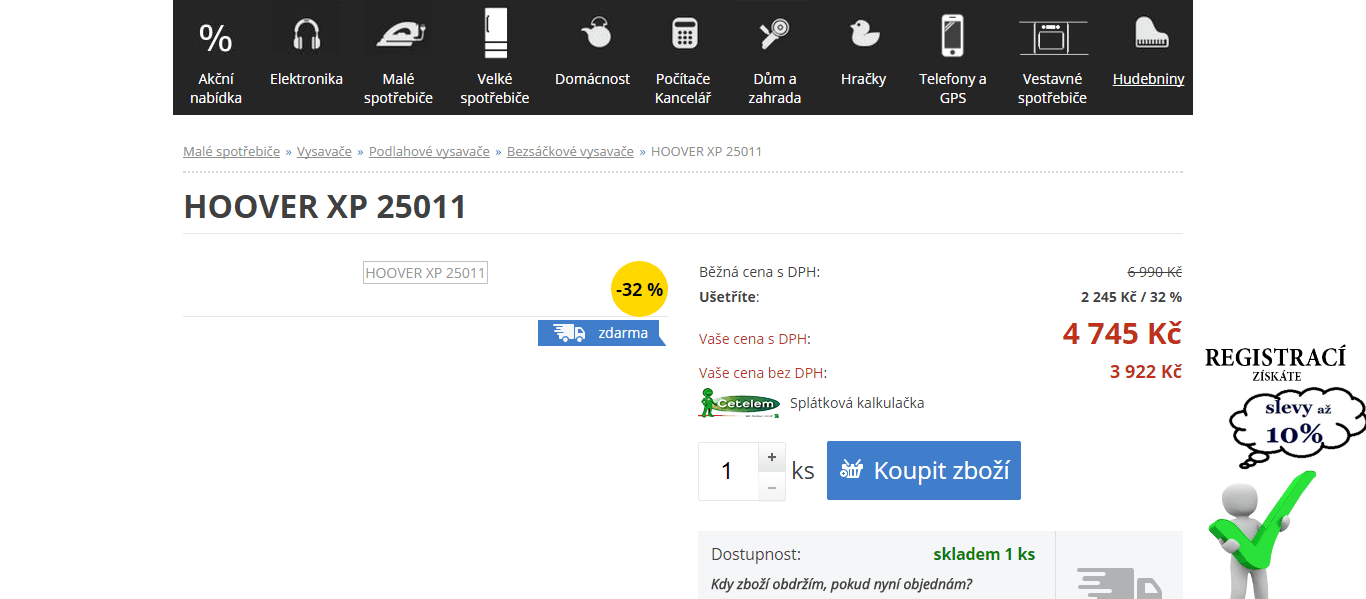Image resolution: width=1366 pixels, height=599 pixels.
Task: Click the smartphone icon for Telefony a GPS
Action: click(x=953, y=35)
